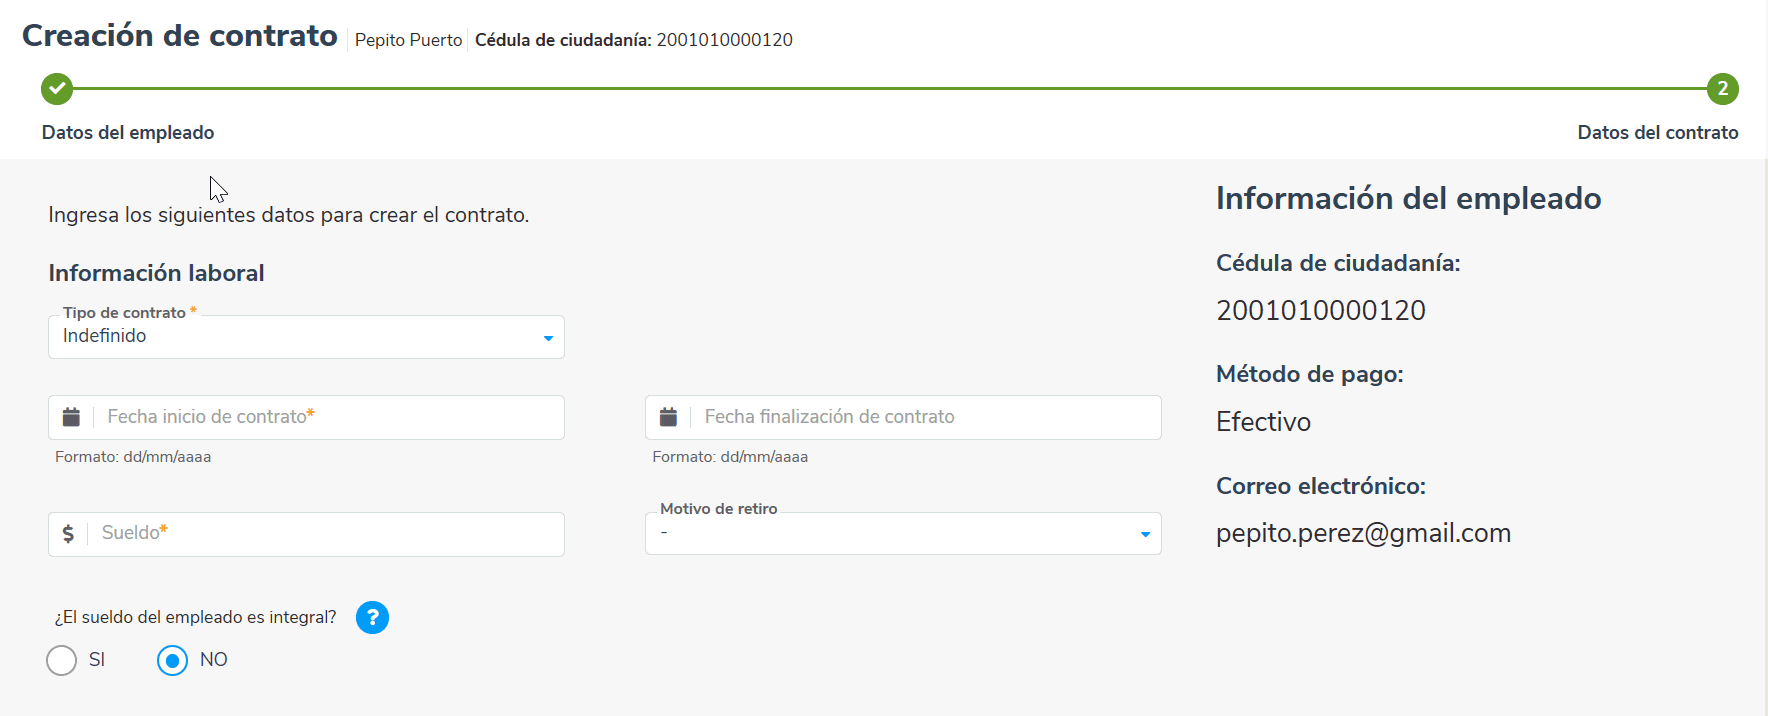Click the calendar icon for contract start date

pyautogui.click(x=71, y=417)
